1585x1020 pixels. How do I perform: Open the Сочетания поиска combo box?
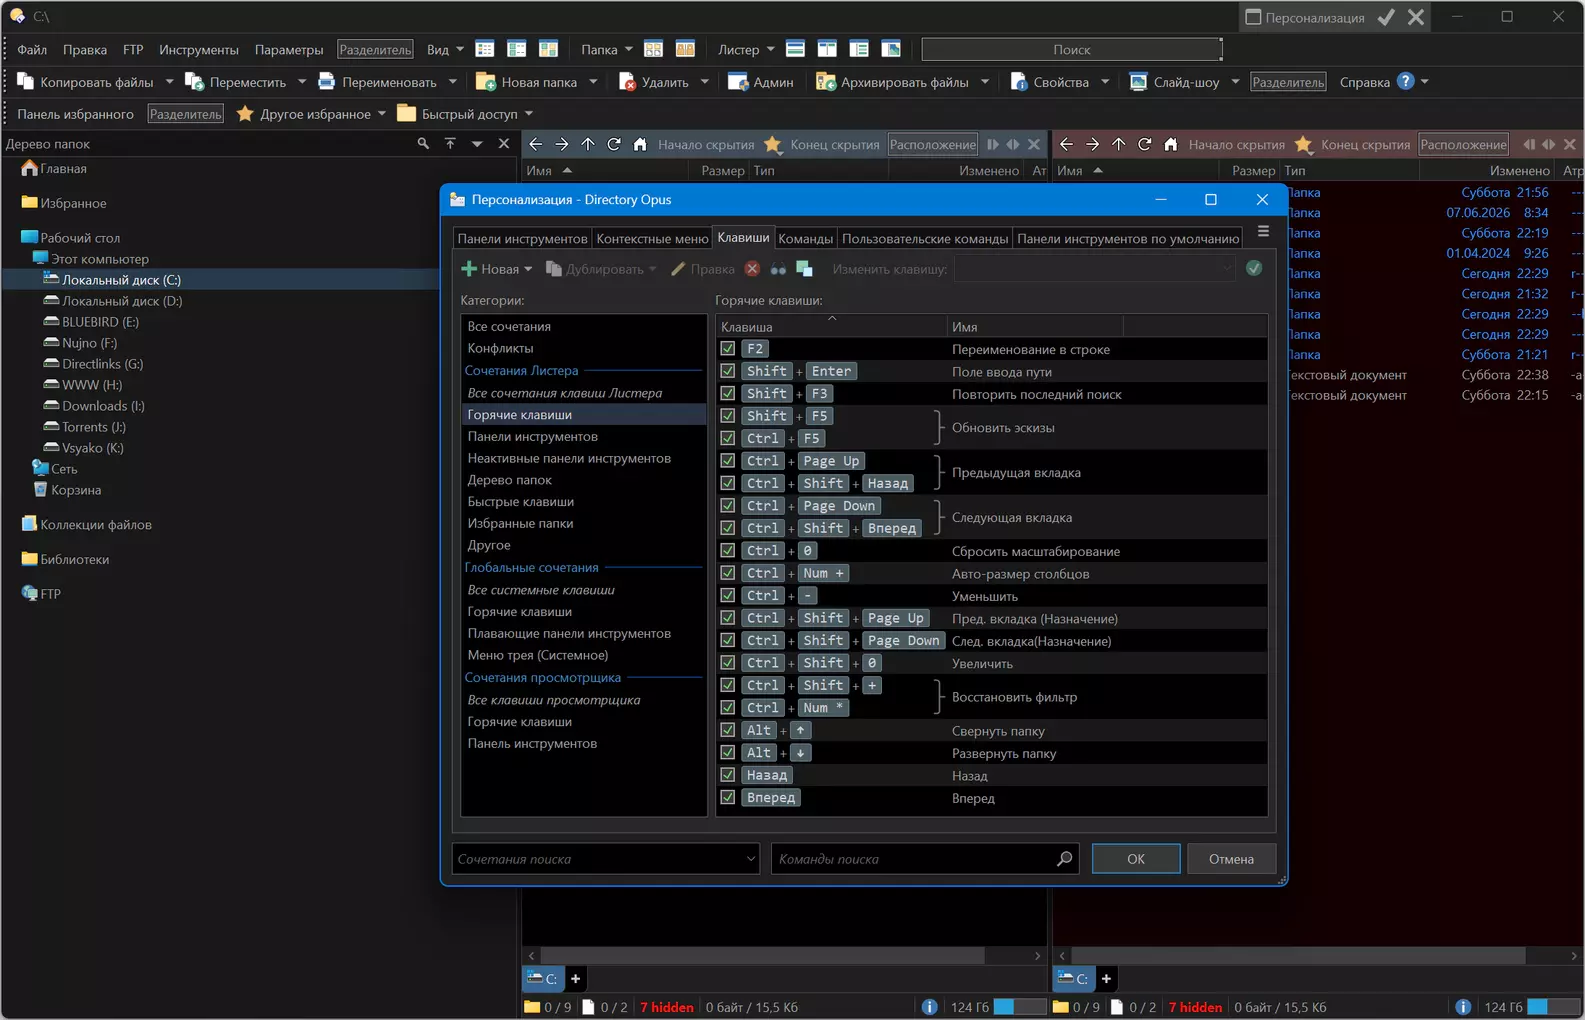605,859
